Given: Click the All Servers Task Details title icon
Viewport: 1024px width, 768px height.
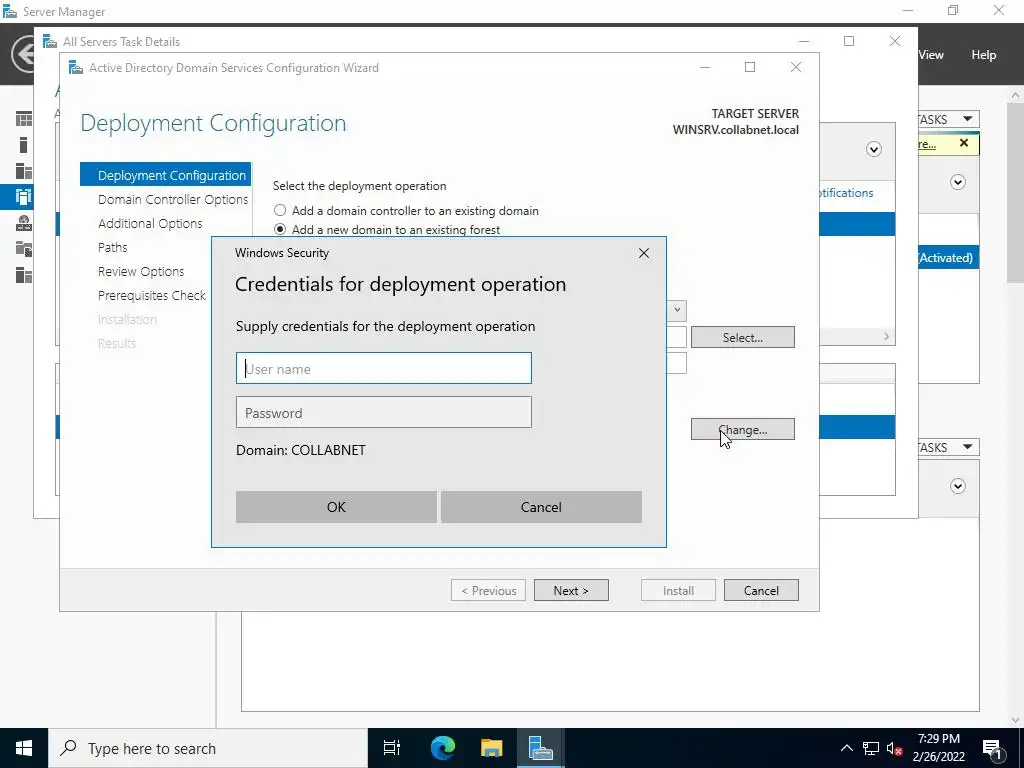Looking at the screenshot, I should [x=50, y=42].
